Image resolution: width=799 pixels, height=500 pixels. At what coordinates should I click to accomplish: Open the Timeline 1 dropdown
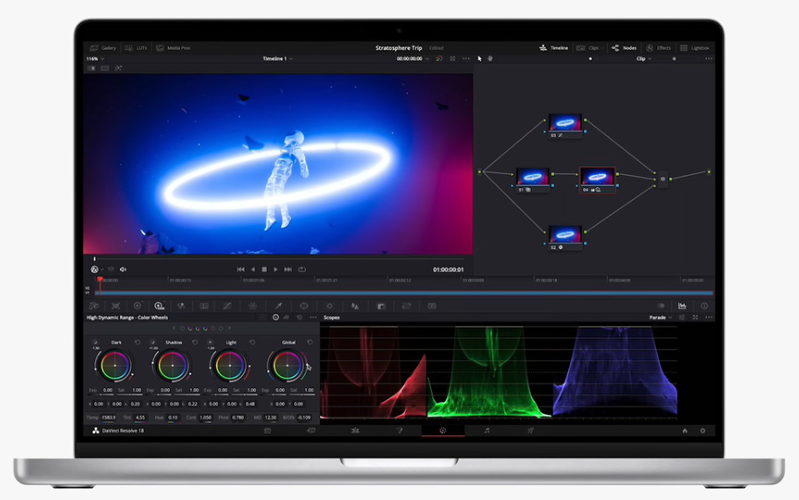pyautogui.click(x=278, y=59)
